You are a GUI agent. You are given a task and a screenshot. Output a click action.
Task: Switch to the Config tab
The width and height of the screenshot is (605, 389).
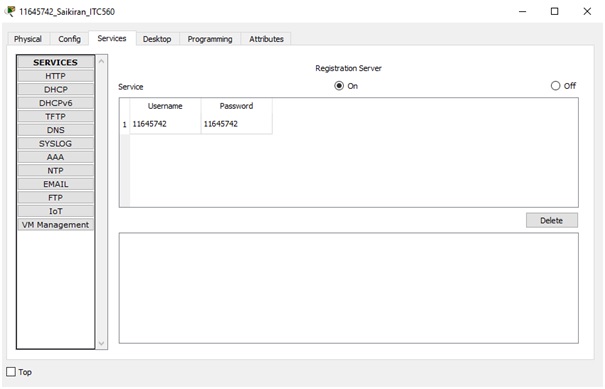(69, 39)
